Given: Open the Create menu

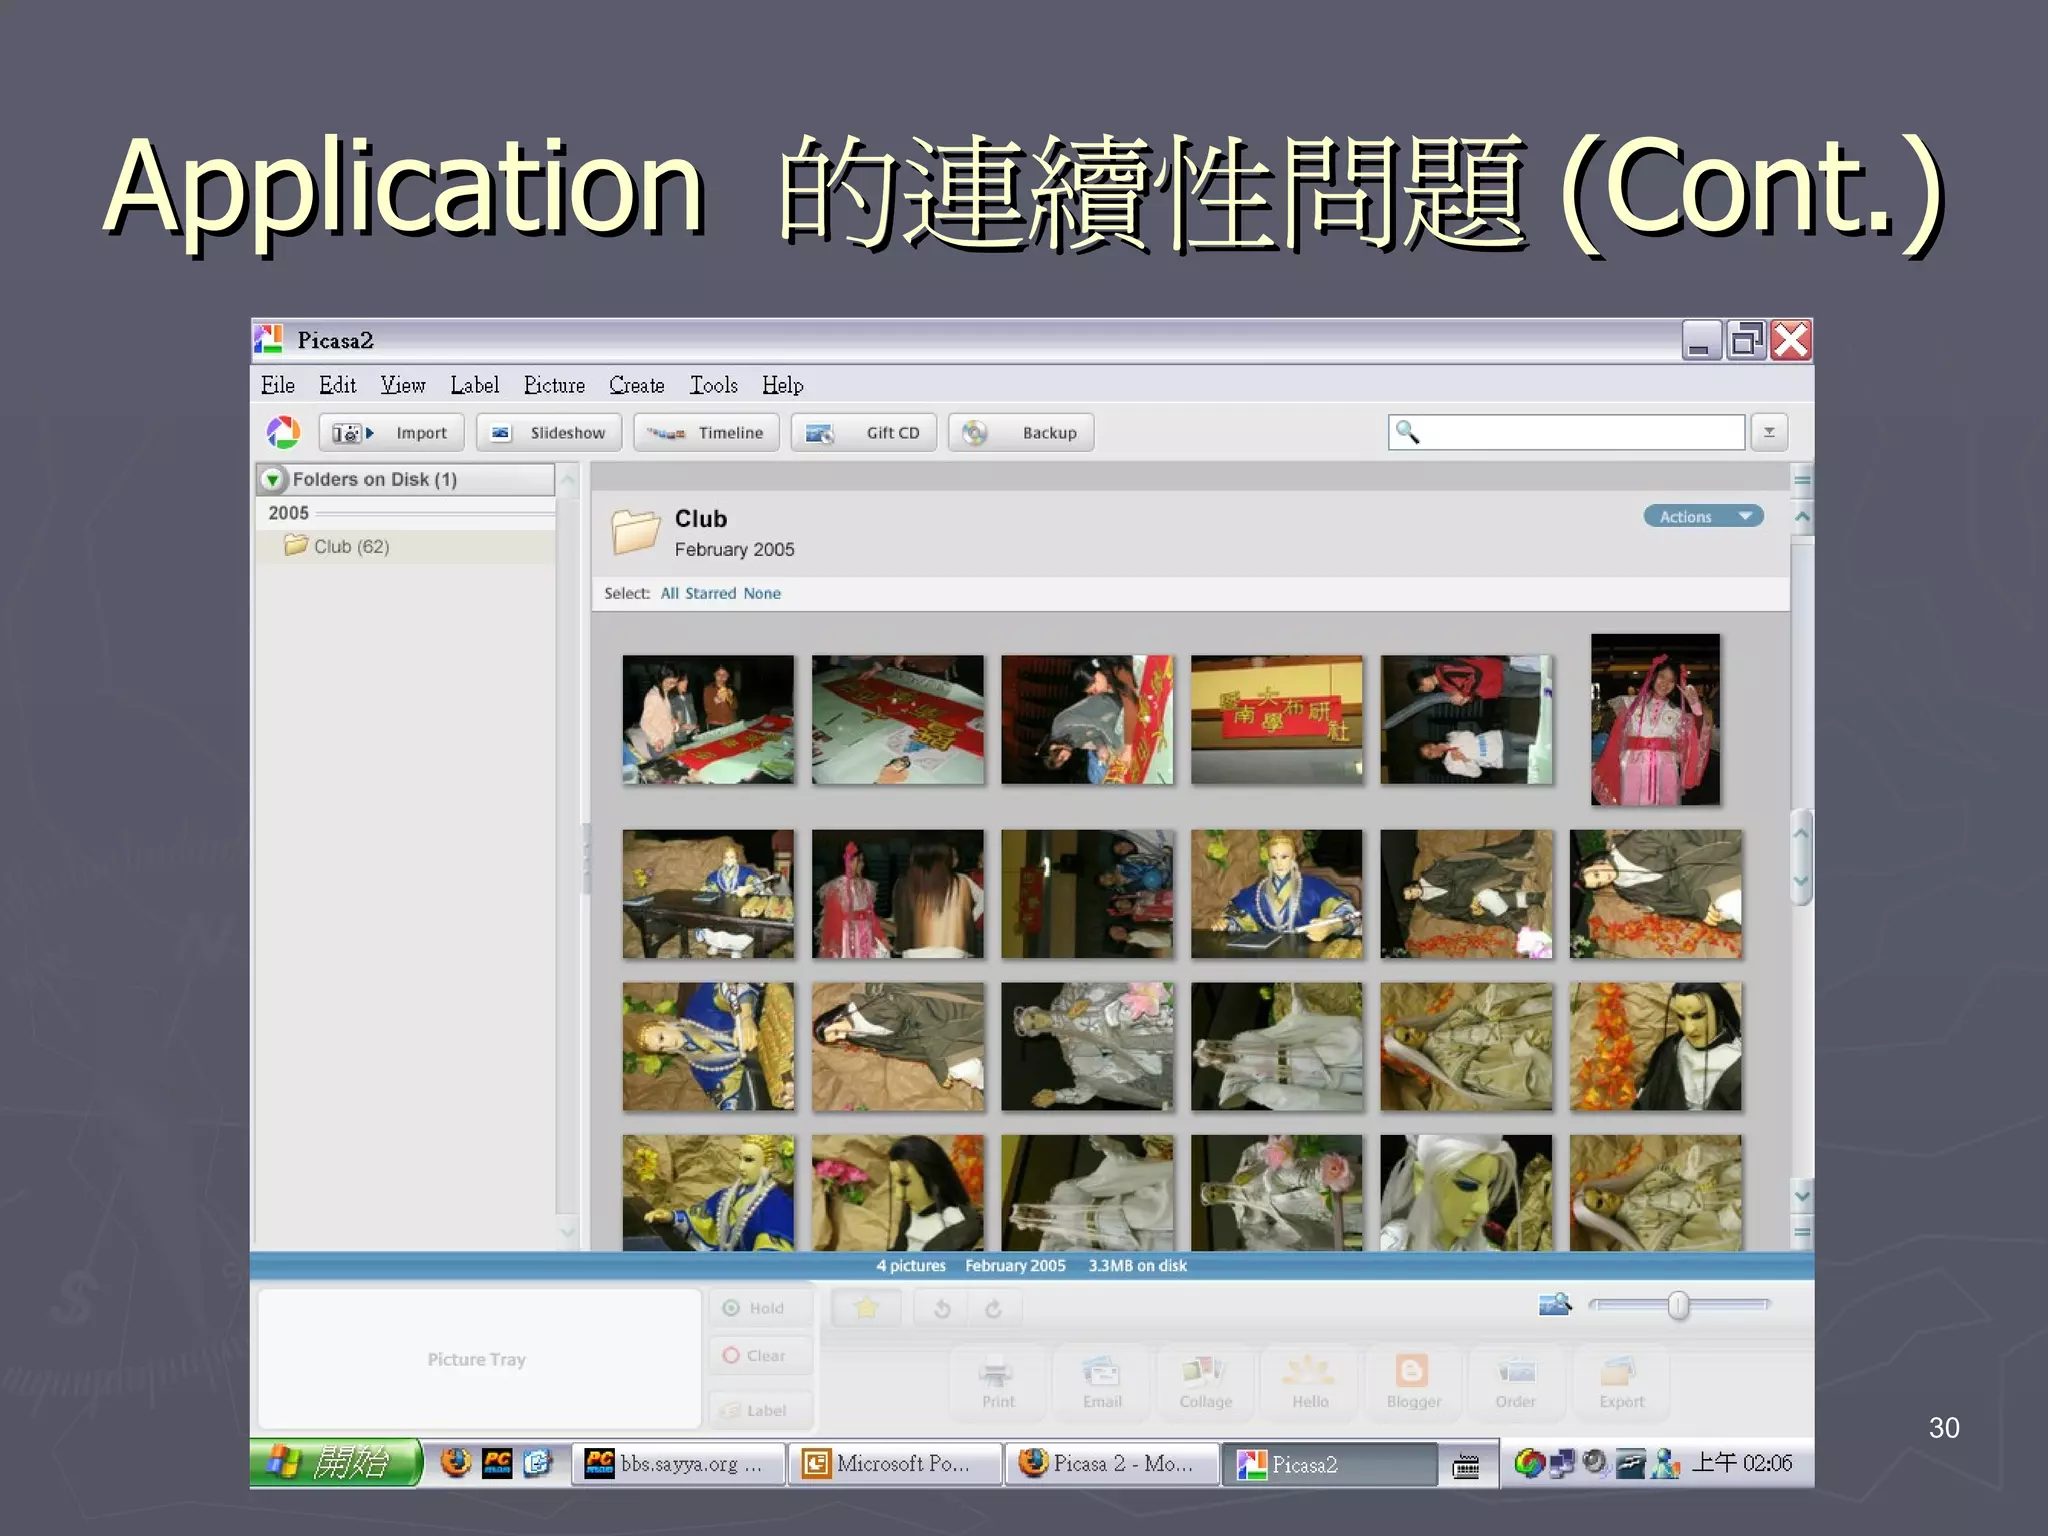Looking at the screenshot, I should tap(636, 385).
